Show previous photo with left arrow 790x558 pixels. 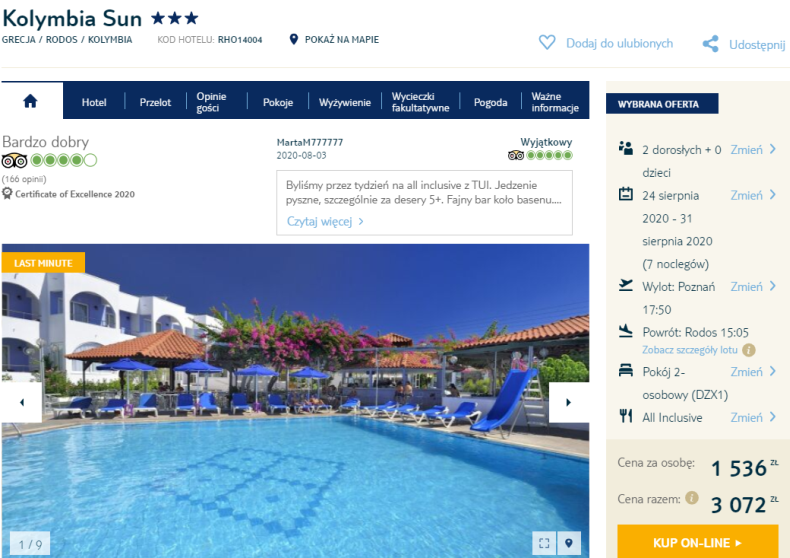22,402
